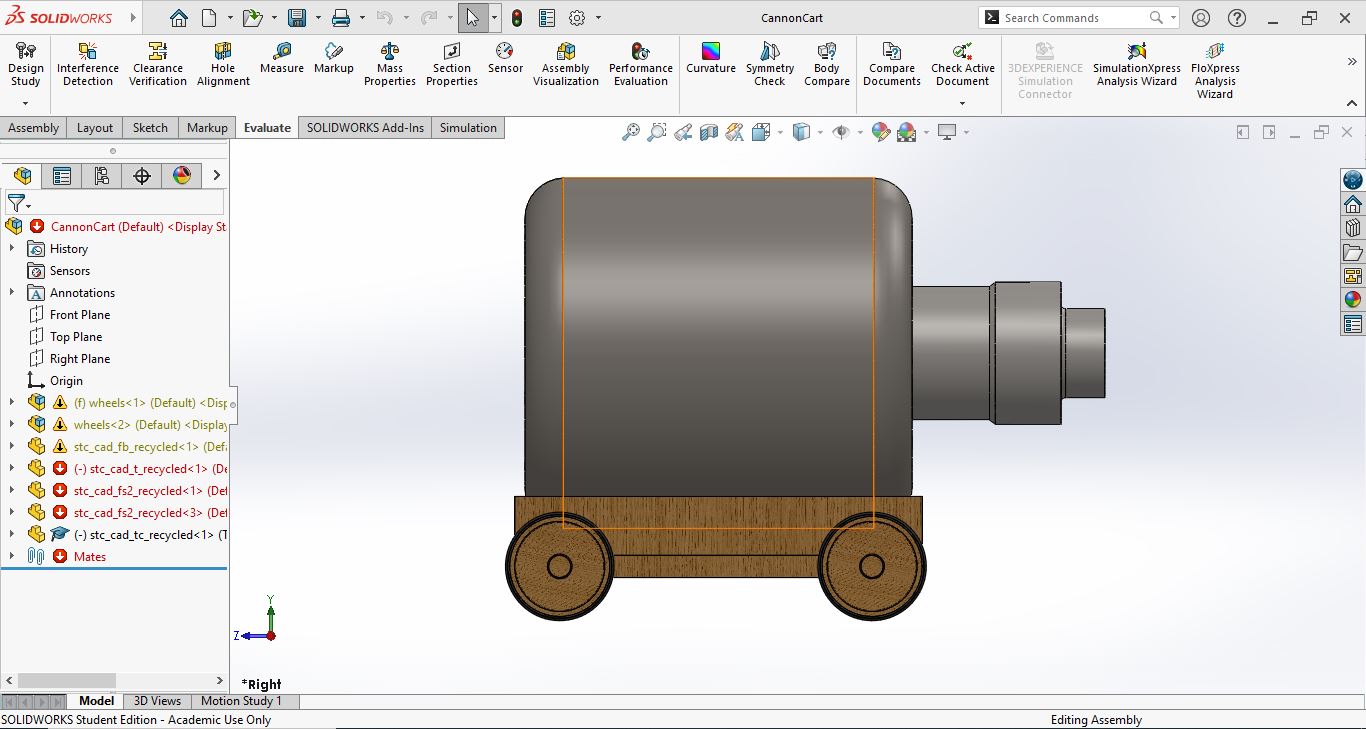Screen dimensions: 1366x729
Task: Click the Rebuild traffic light icon
Action: pos(517,18)
